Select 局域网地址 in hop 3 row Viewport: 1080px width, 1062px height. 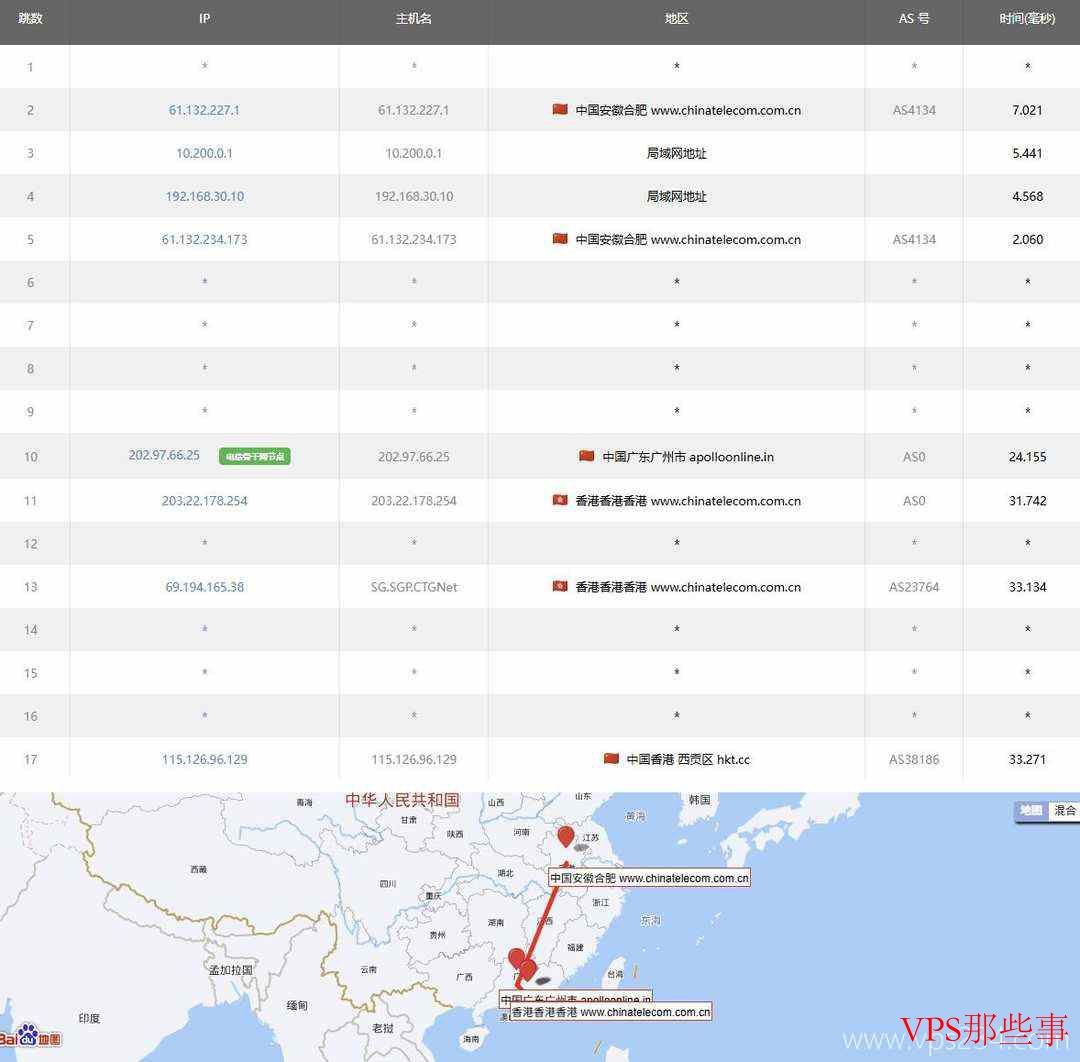(676, 153)
